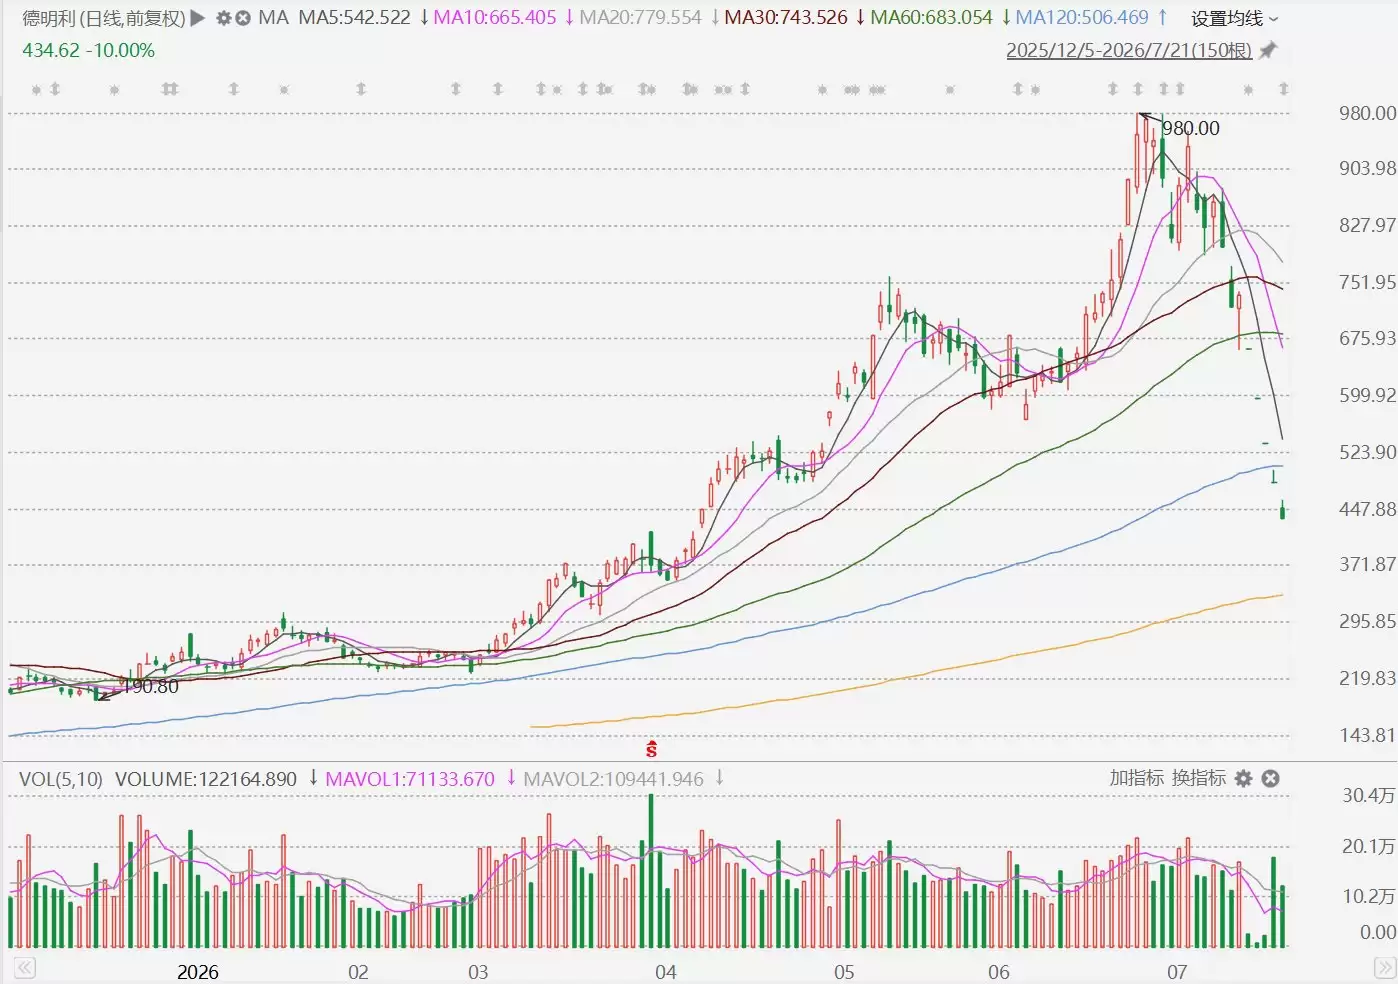Click the 827.97 price axis label
The image size is (1398, 984).
point(1368,225)
